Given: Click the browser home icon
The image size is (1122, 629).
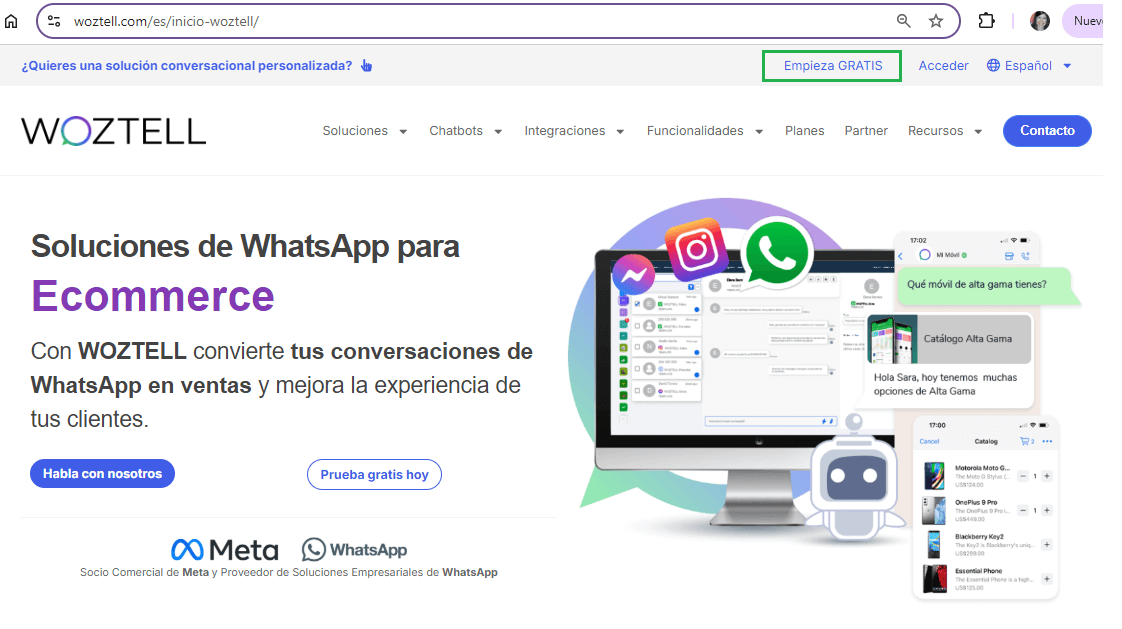Looking at the screenshot, I should click(11, 21).
